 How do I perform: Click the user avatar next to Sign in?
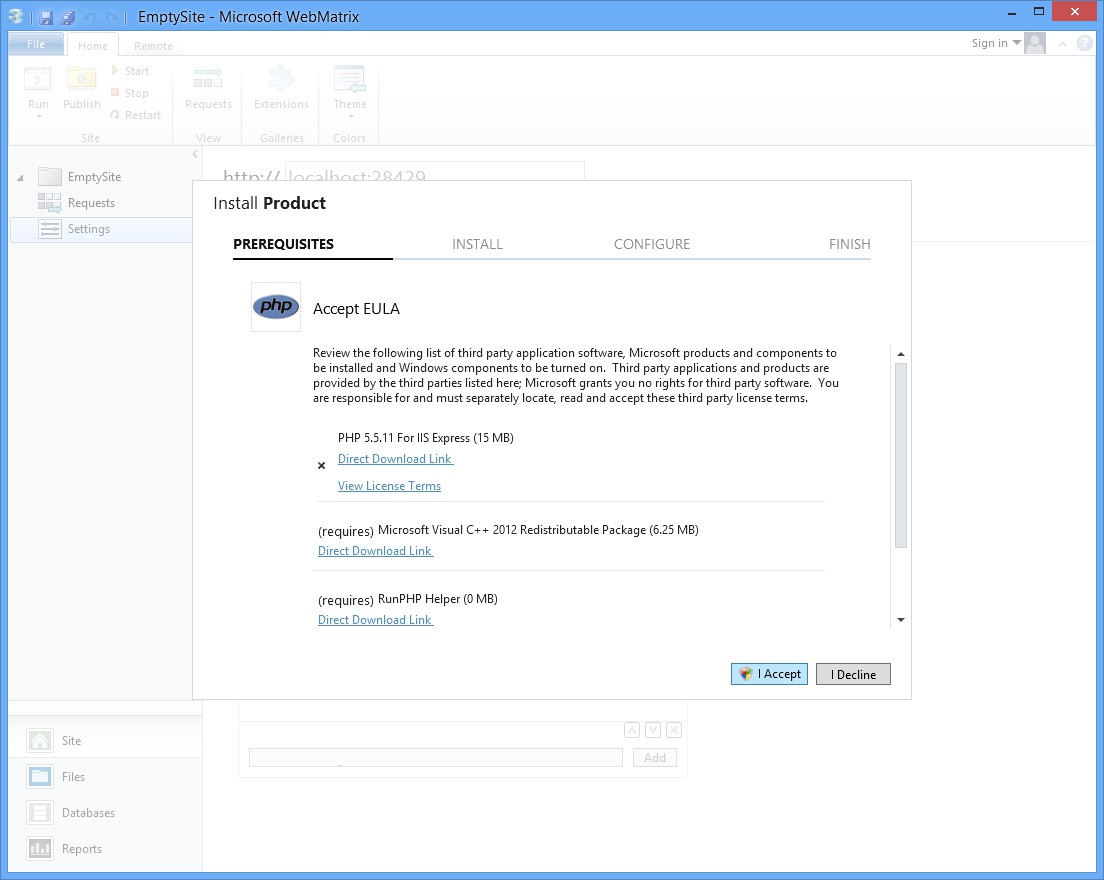(x=1034, y=44)
